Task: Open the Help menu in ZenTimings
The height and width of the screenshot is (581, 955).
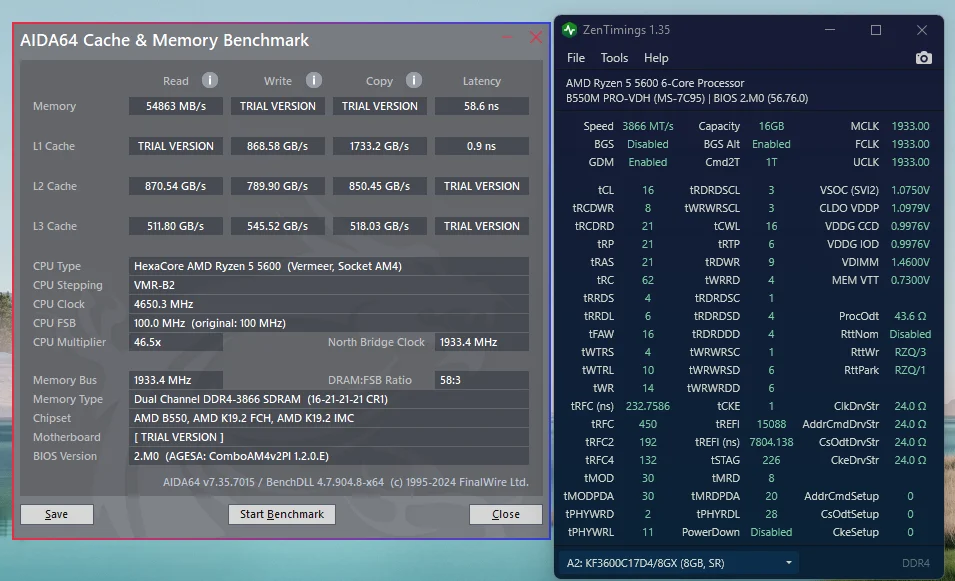Action: click(x=656, y=58)
